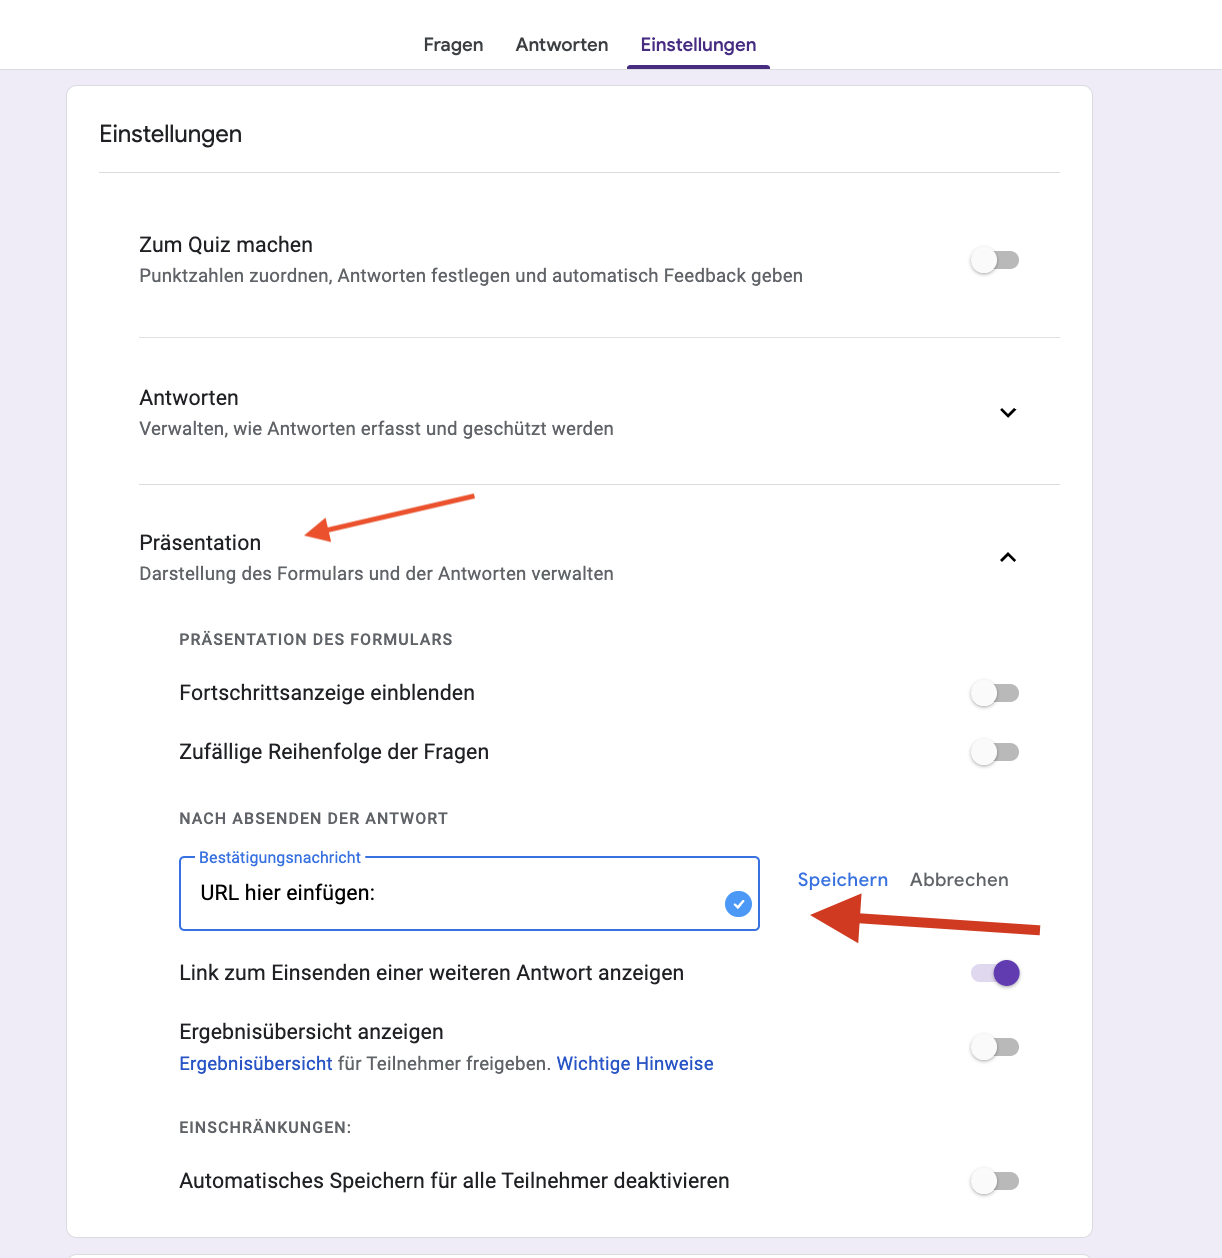Enable the Zum Quiz machen toggle
The width and height of the screenshot is (1222, 1258).
[994, 260]
